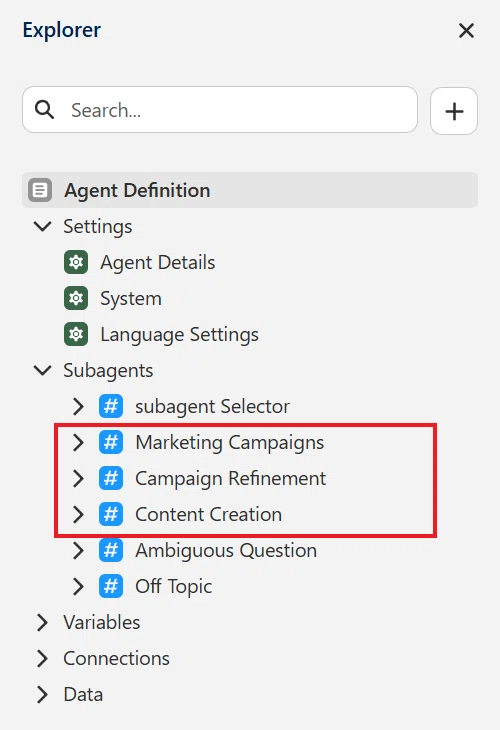Screen dimensions: 500x730
Task: Click the plus button to add an item
Action: pos(454,111)
